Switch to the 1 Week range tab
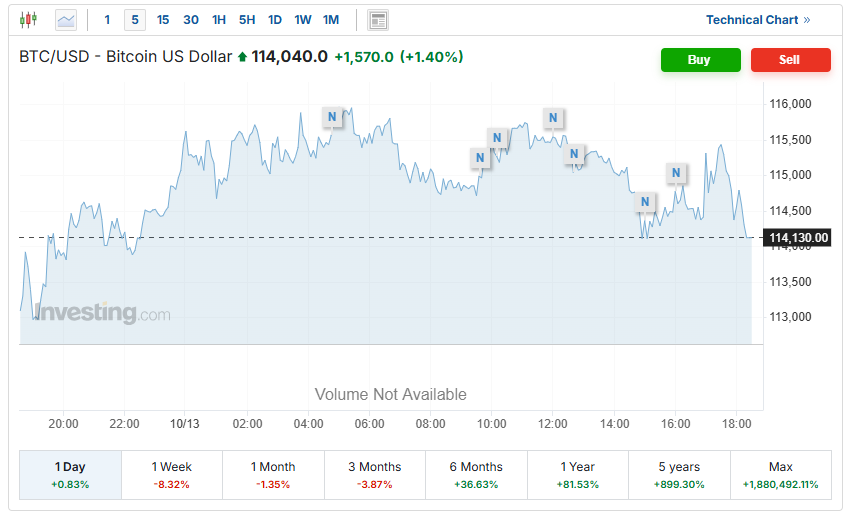This screenshot has width=851, height=528. tap(172, 475)
